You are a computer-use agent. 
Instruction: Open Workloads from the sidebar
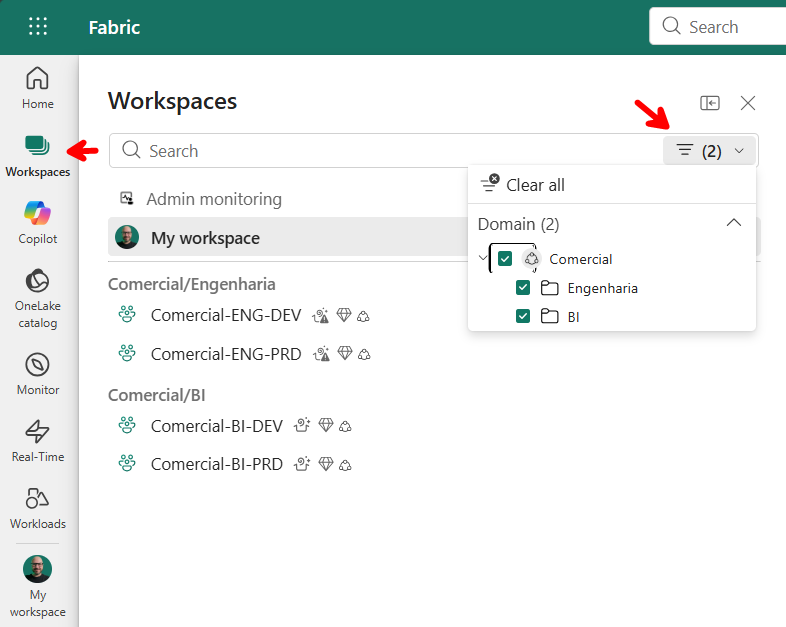38,507
